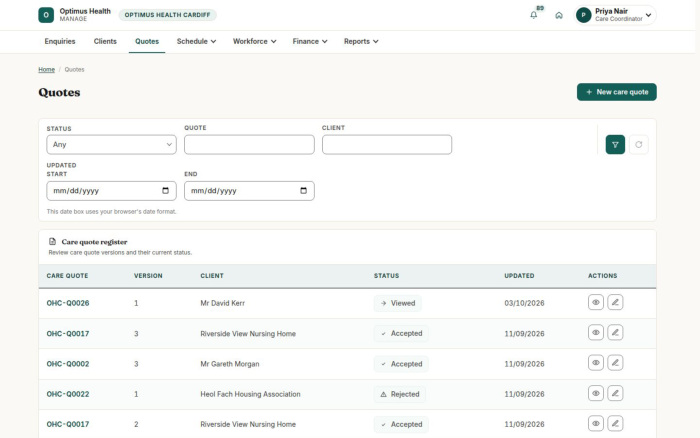Follow the Home breadcrumb link
The image size is (700, 438).
46,70
